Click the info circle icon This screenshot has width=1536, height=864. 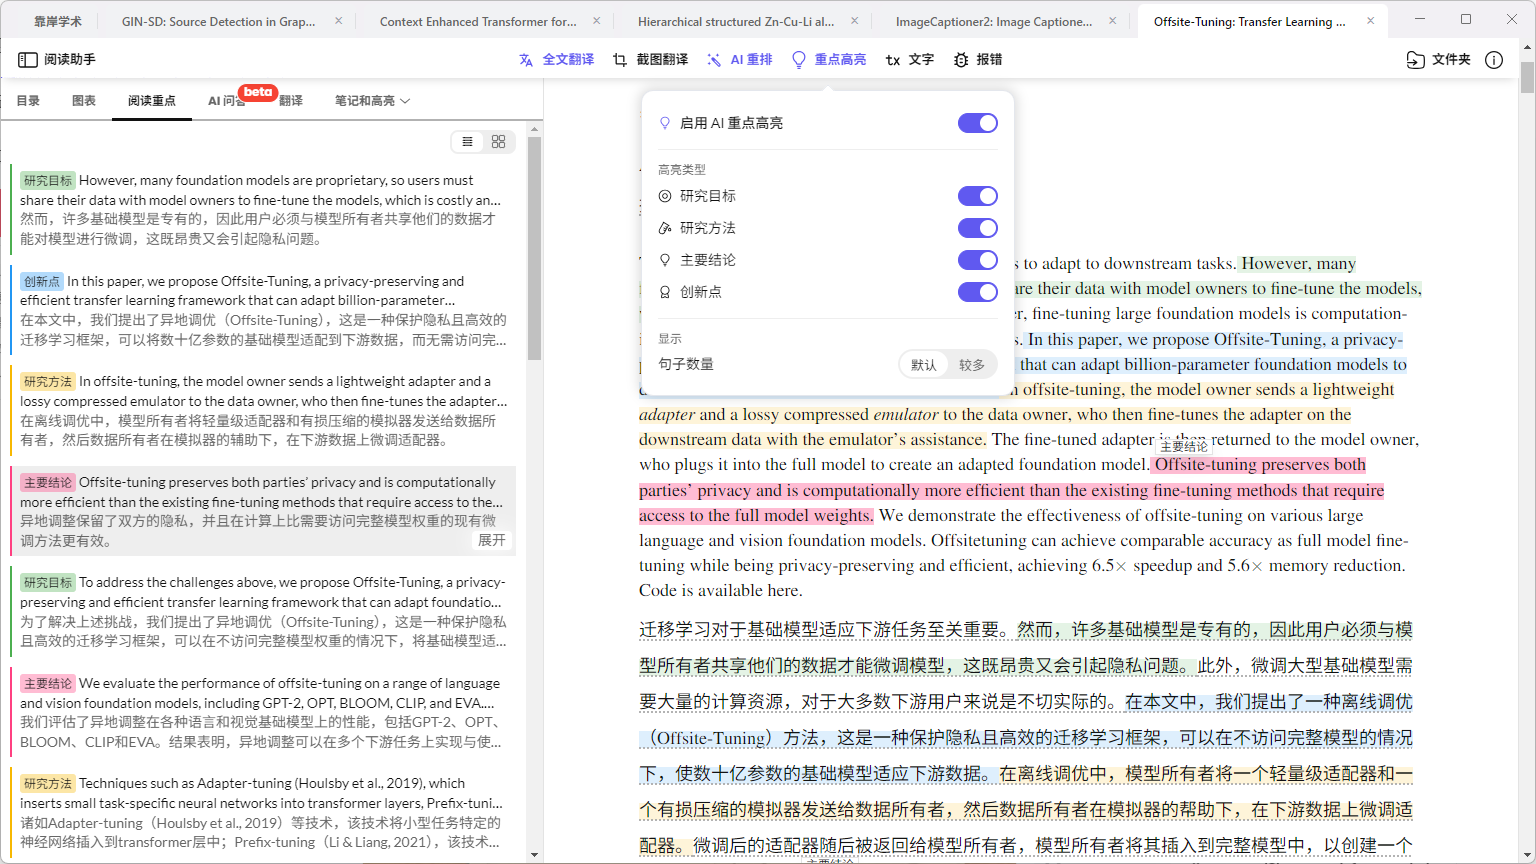(x=1494, y=60)
